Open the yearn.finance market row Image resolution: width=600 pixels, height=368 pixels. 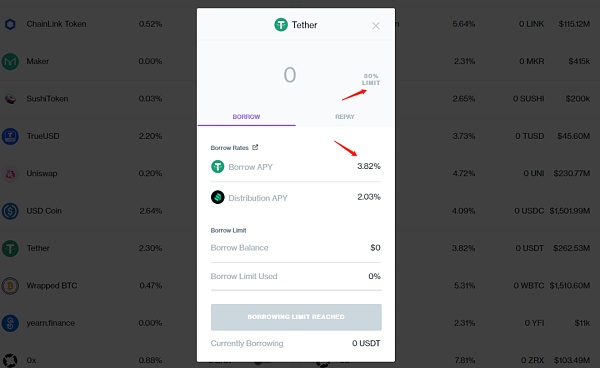pyautogui.click(x=98, y=323)
